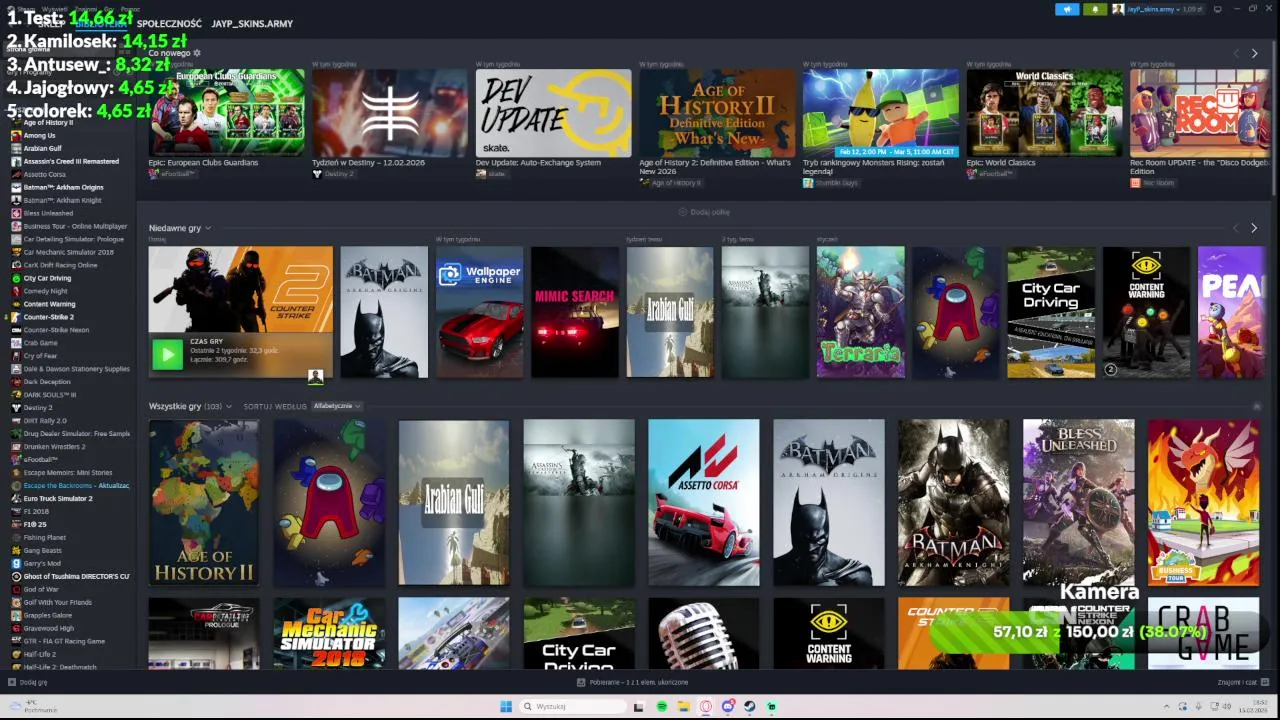
Task: Open Car Mechanic Simulator 2018 cover
Action: 329,634
